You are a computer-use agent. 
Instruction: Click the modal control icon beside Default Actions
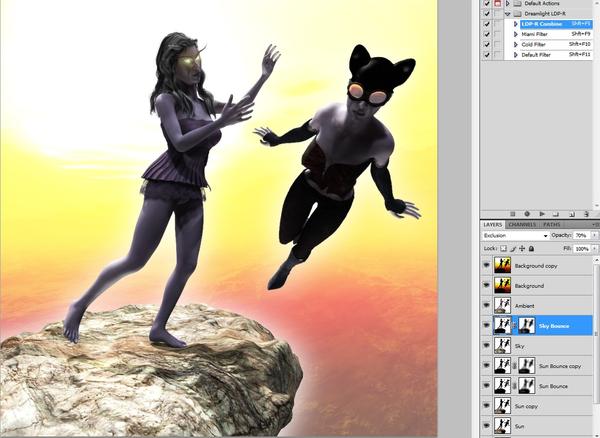click(497, 3)
